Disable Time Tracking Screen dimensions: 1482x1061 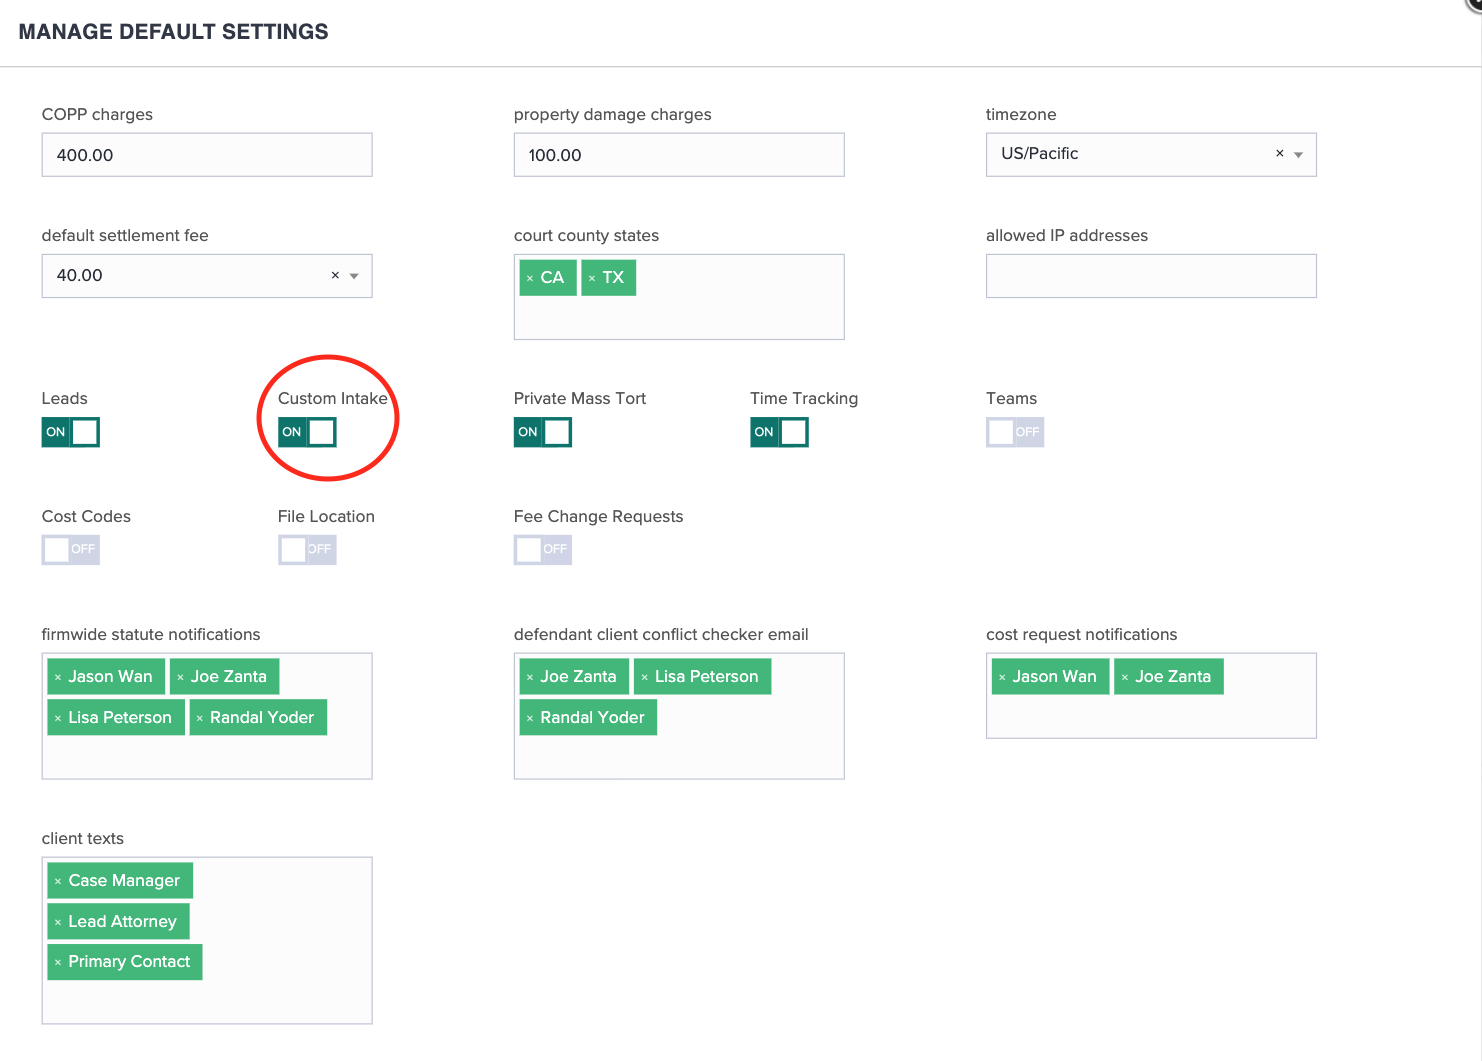[x=779, y=432]
